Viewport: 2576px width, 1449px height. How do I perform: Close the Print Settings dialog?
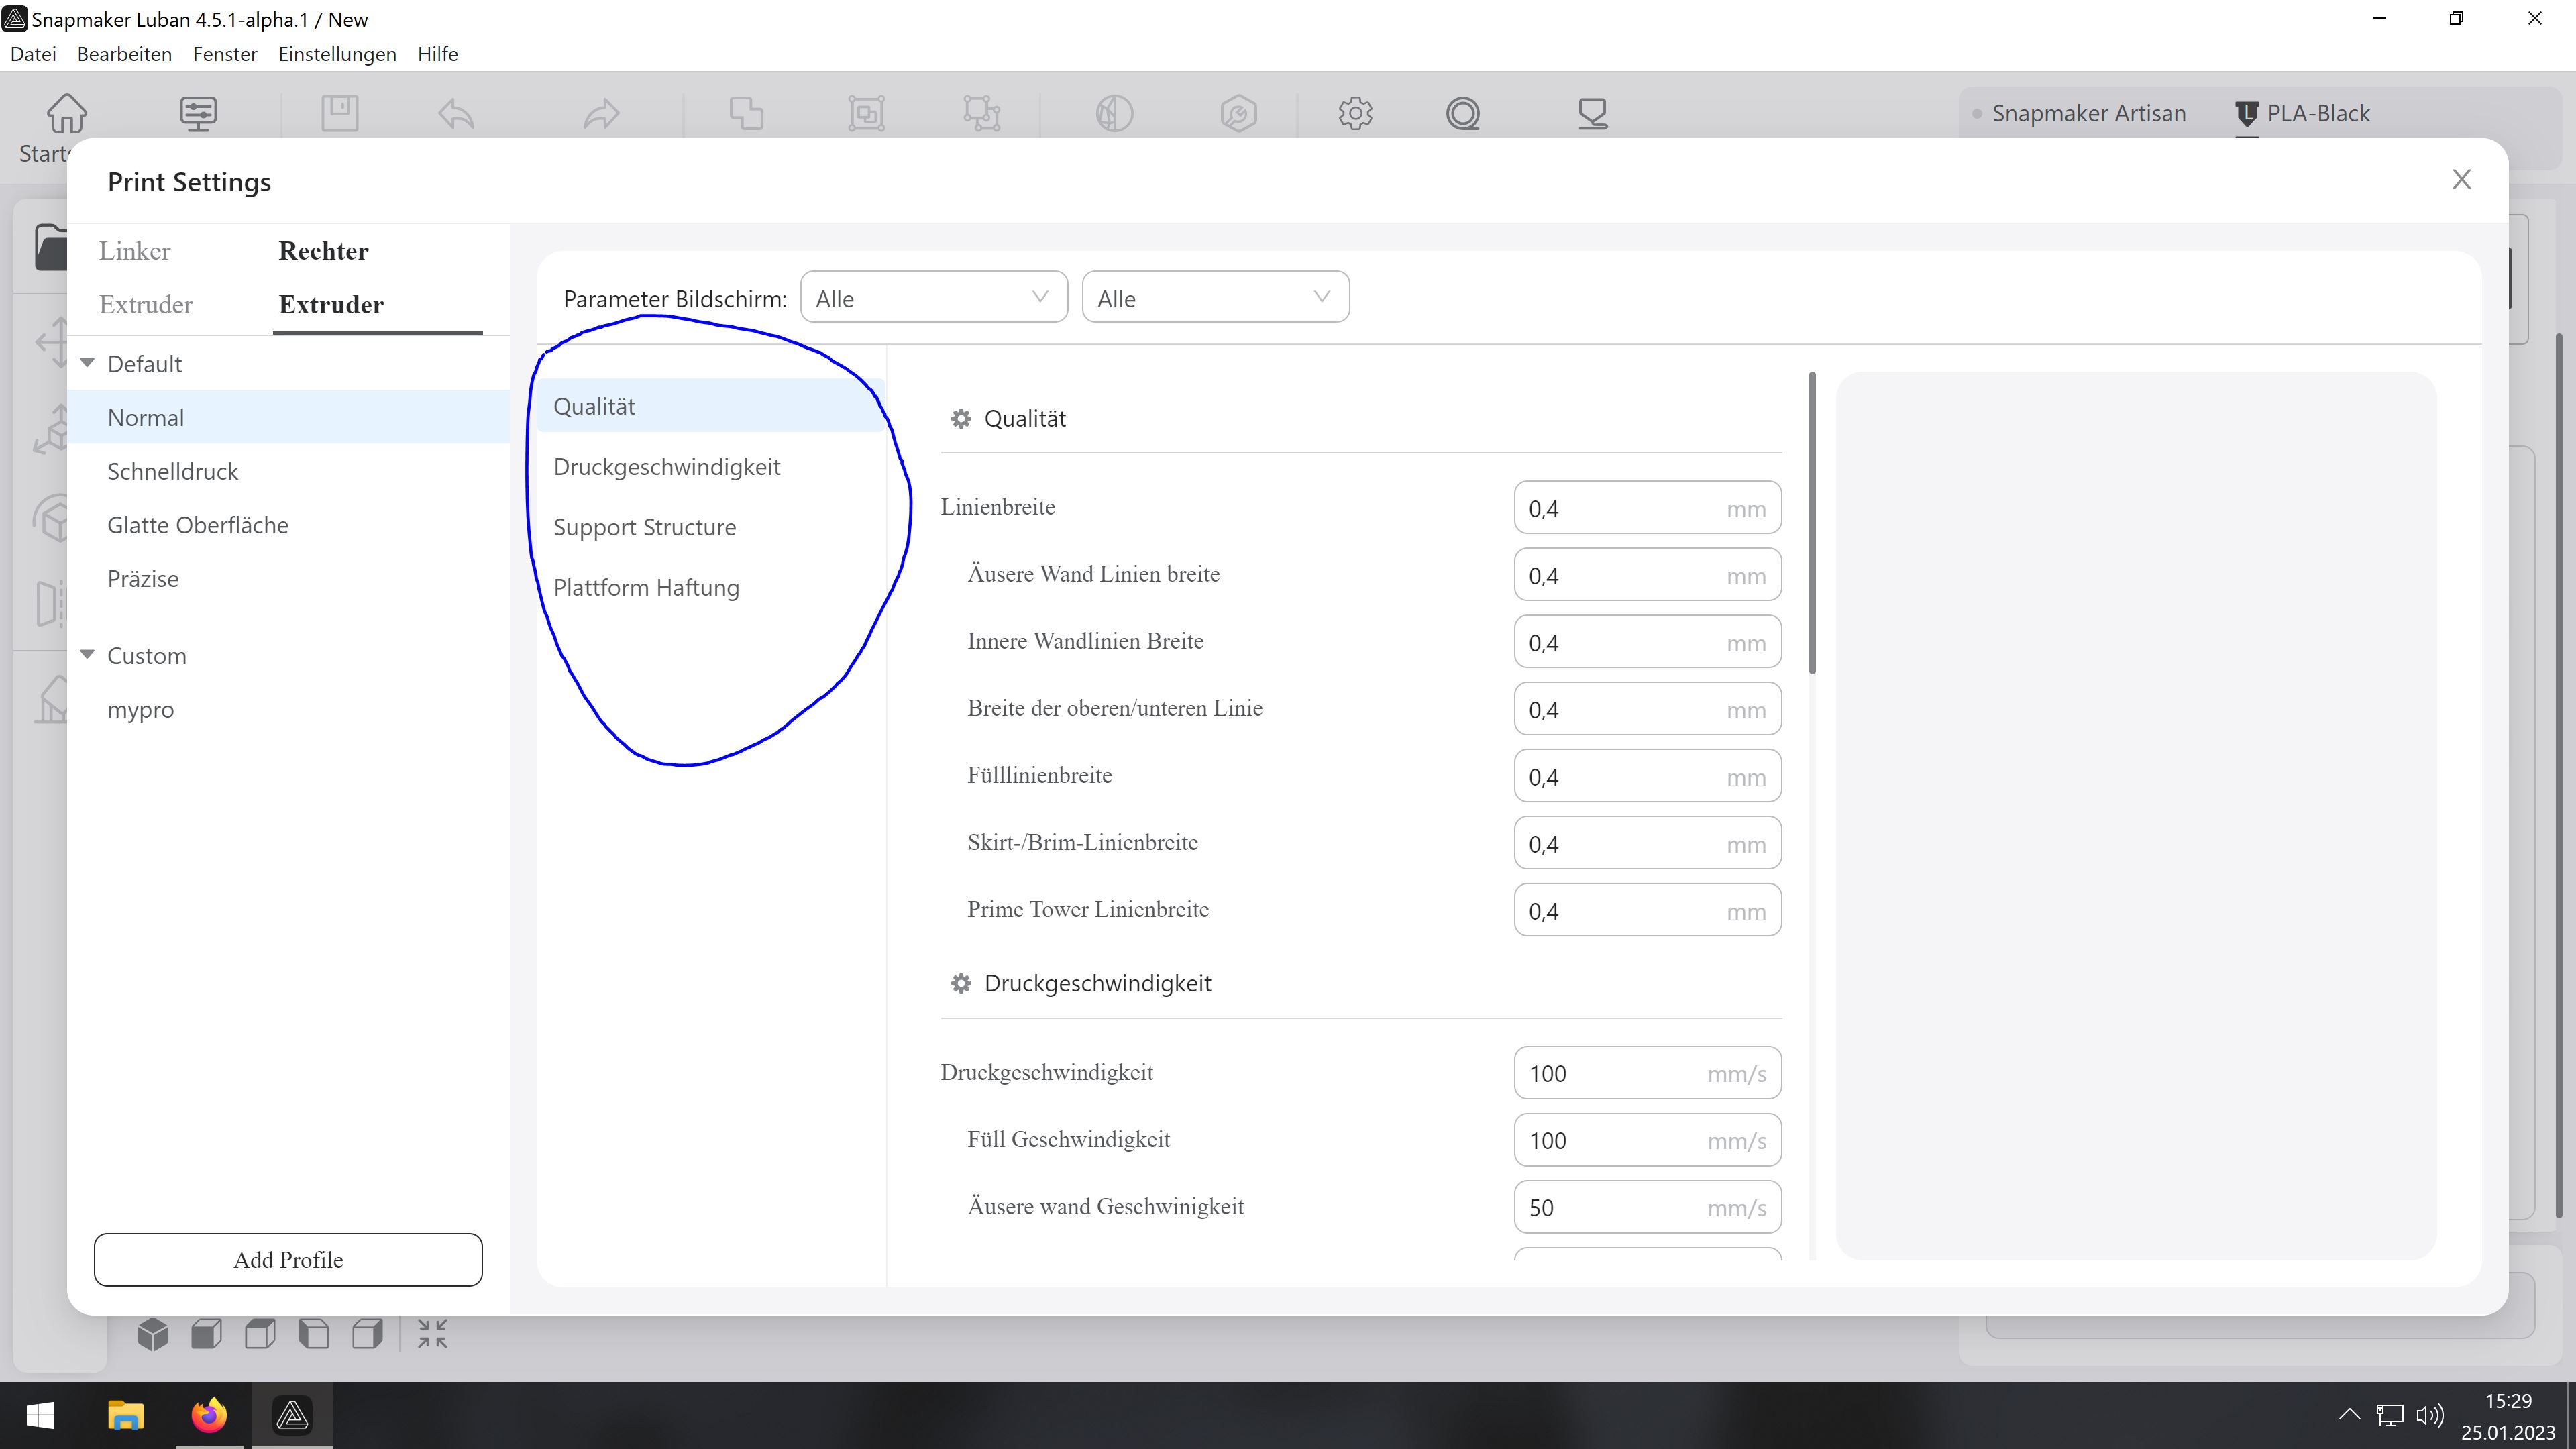pyautogui.click(x=2461, y=179)
